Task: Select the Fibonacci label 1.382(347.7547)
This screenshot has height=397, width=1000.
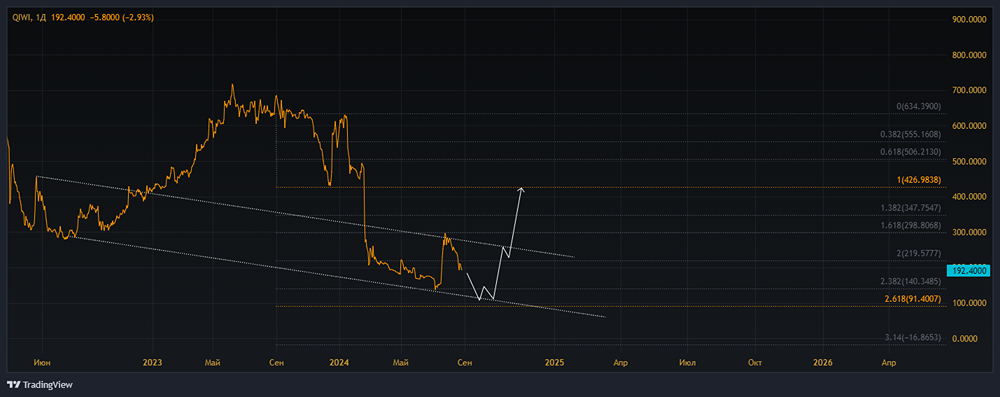Action: point(911,208)
